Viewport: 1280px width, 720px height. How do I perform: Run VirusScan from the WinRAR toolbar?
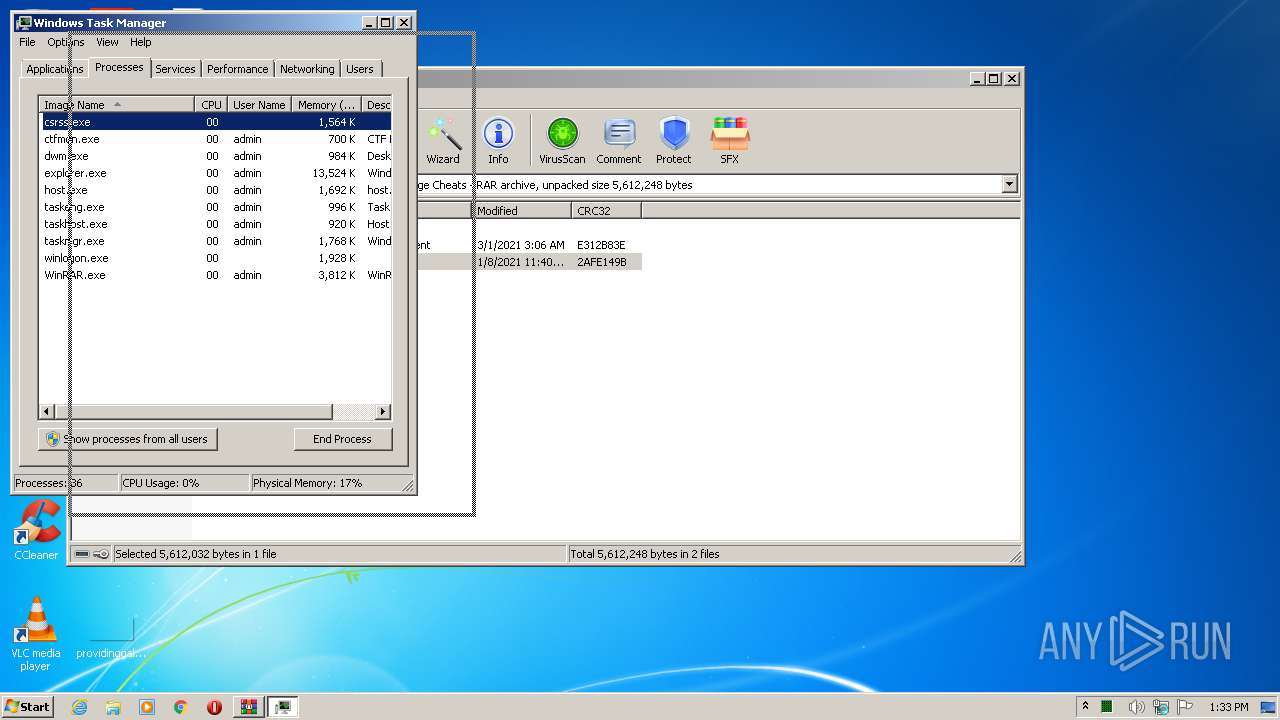[562, 141]
